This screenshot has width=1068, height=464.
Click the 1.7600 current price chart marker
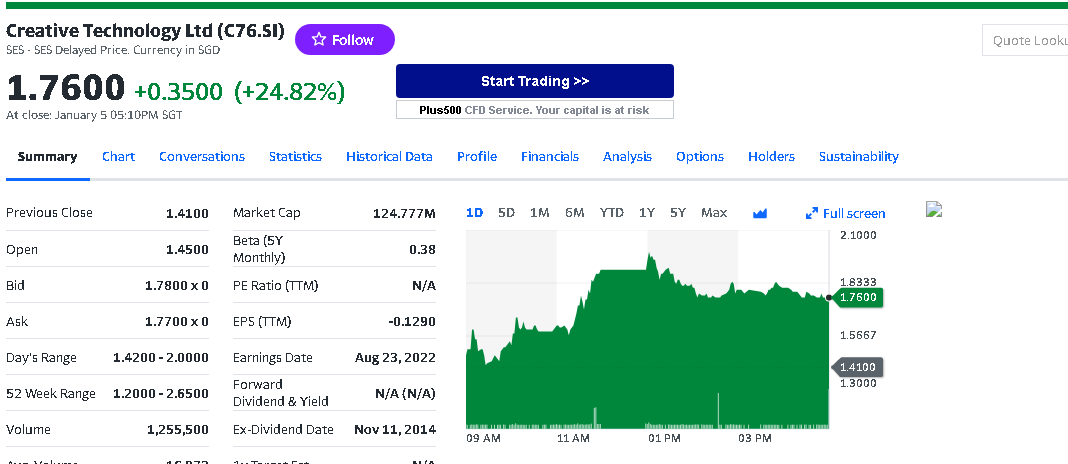pyautogui.click(x=858, y=297)
